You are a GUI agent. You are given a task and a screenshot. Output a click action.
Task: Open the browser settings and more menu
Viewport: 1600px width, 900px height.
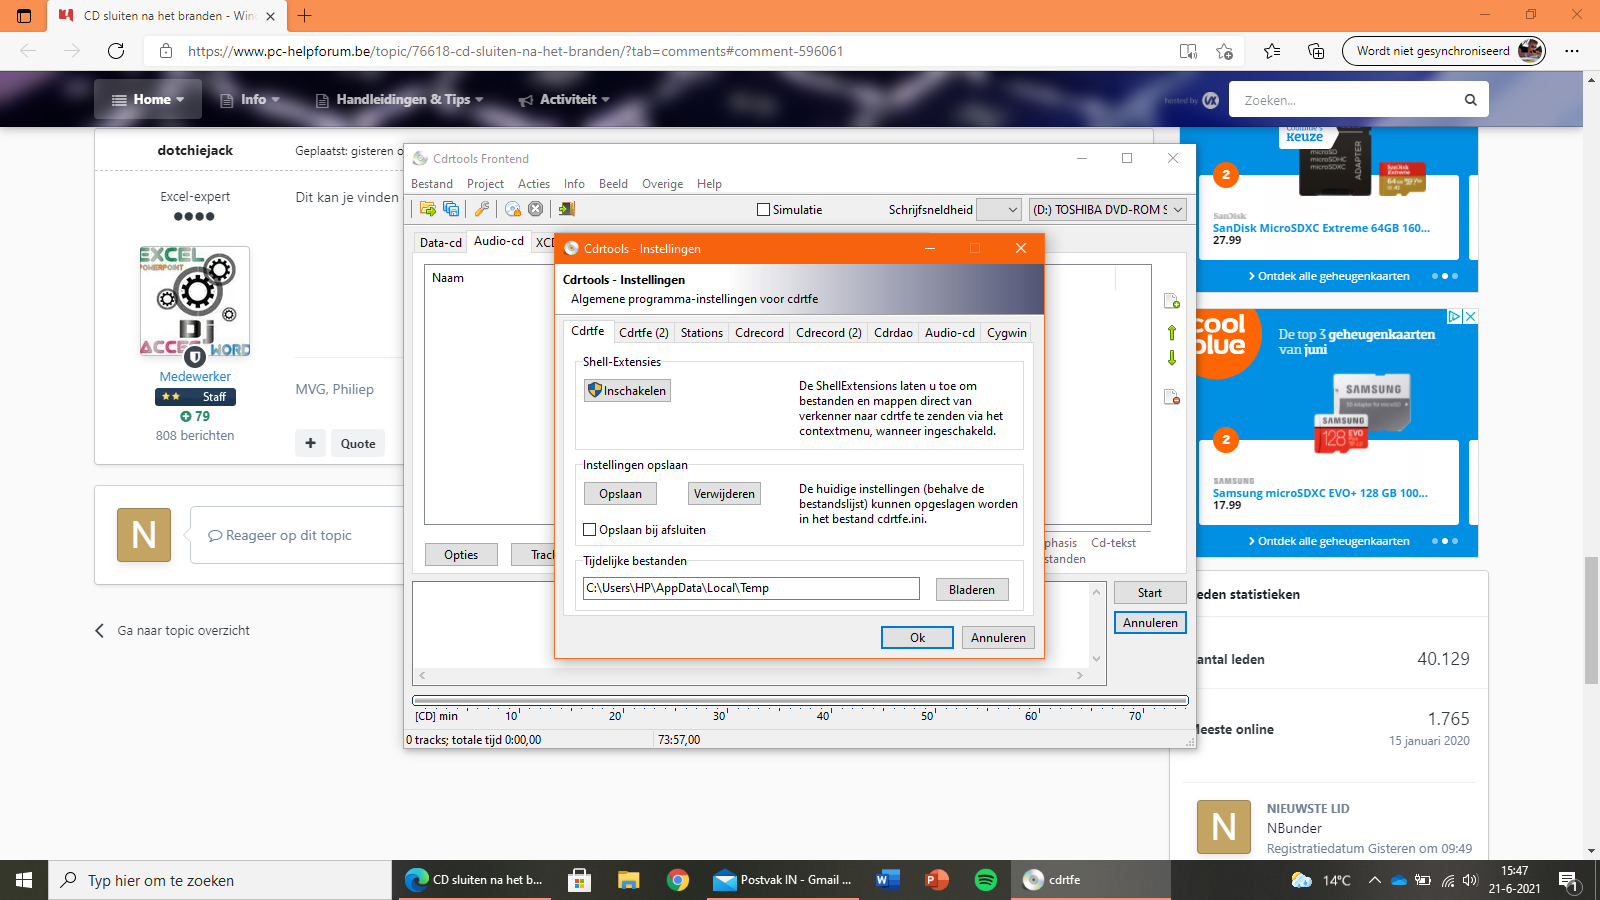(x=1572, y=51)
